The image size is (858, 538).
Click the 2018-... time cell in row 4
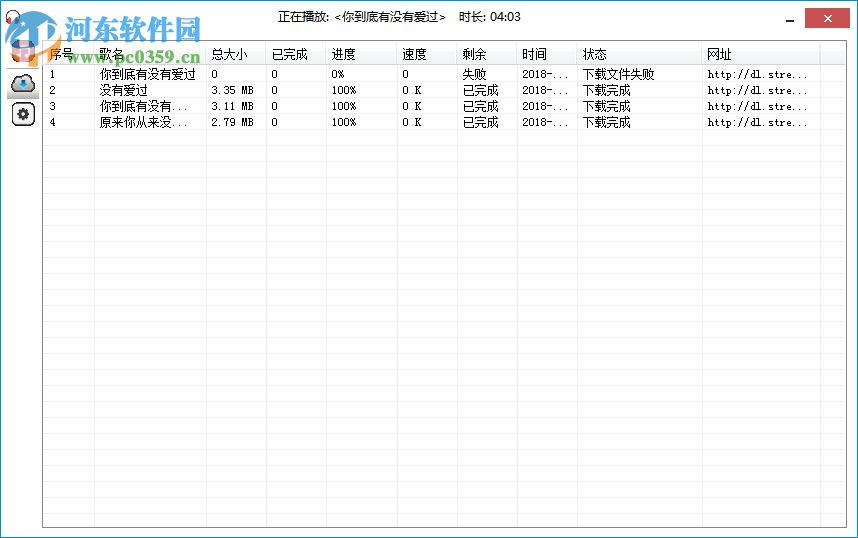coord(545,122)
